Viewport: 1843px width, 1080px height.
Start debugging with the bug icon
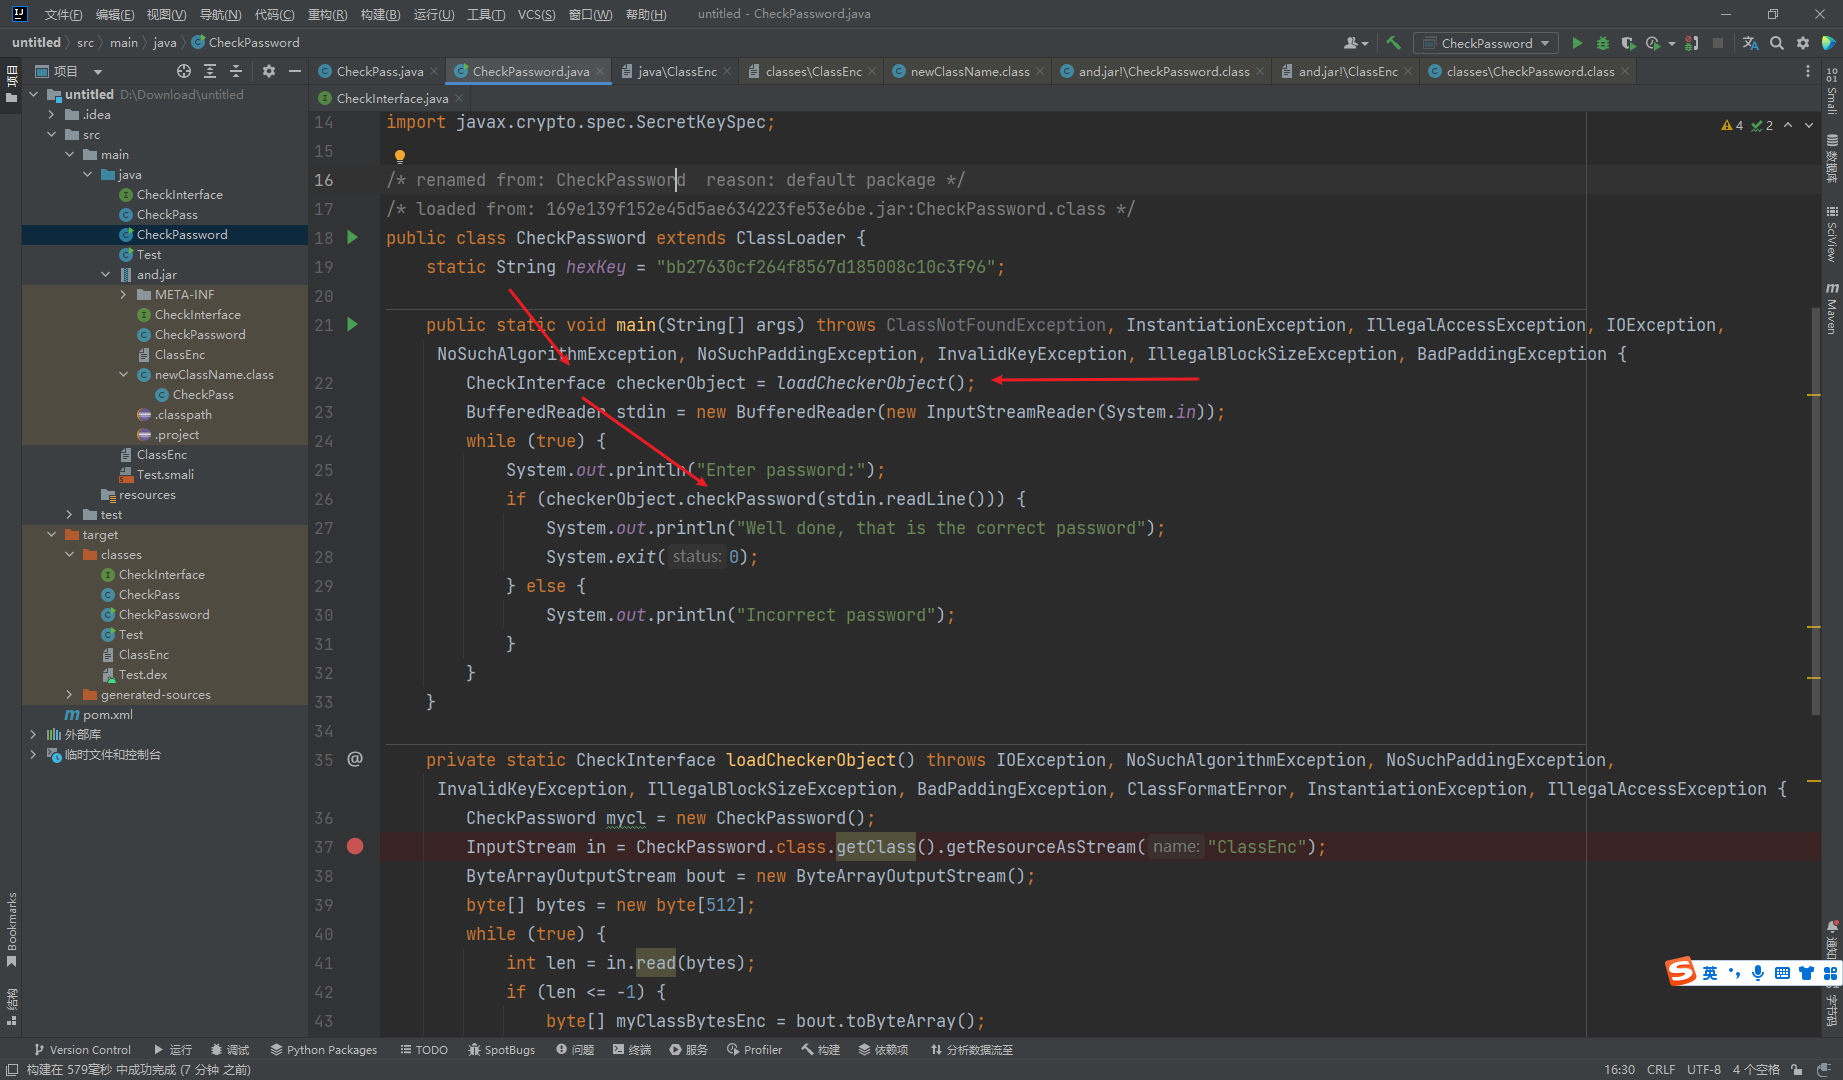pyautogui.click(x=1602, y=43)
